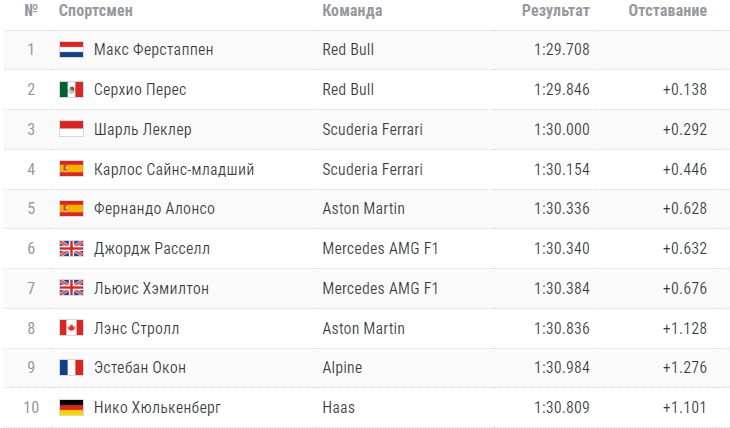This screenshot has height=428, width=730.
Task: Select the Отставание column header
Action: tap(668, 10)
